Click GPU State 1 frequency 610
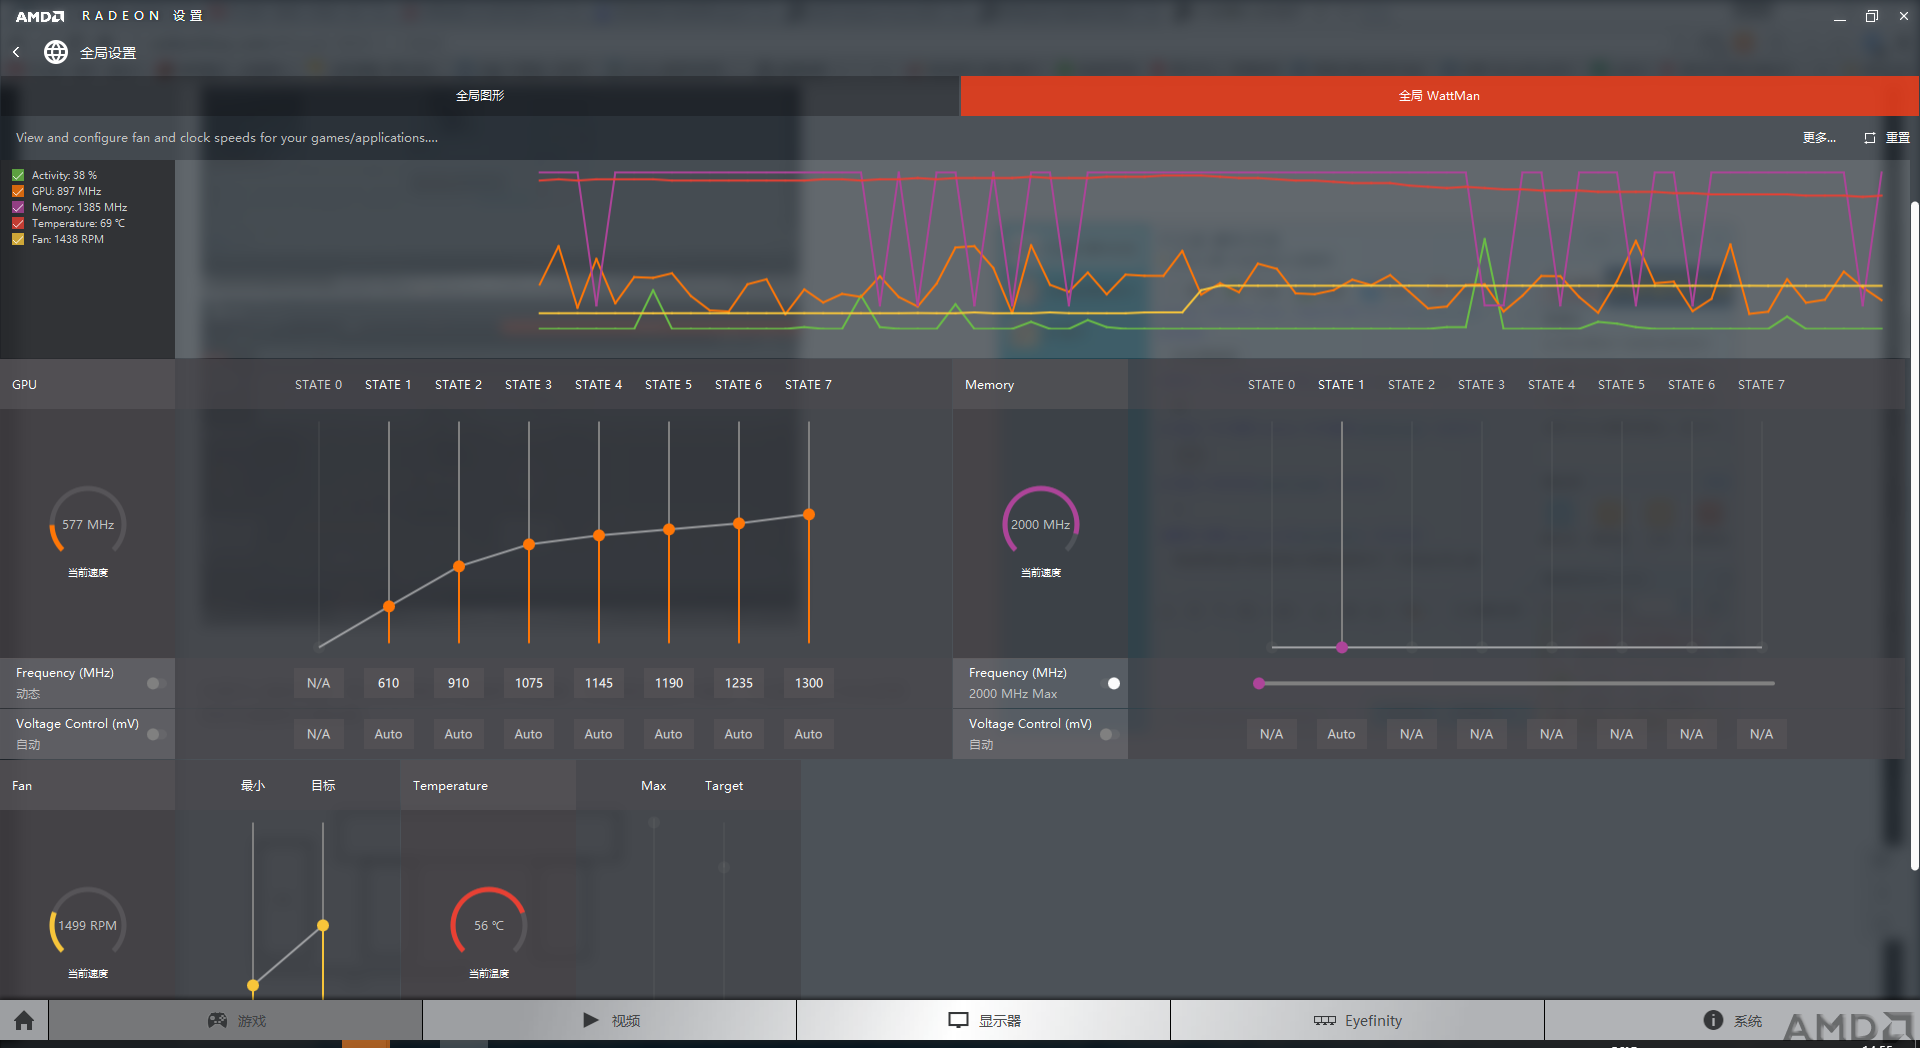This screenshot has height=1048, width=1920. click(x=388, y=683)
